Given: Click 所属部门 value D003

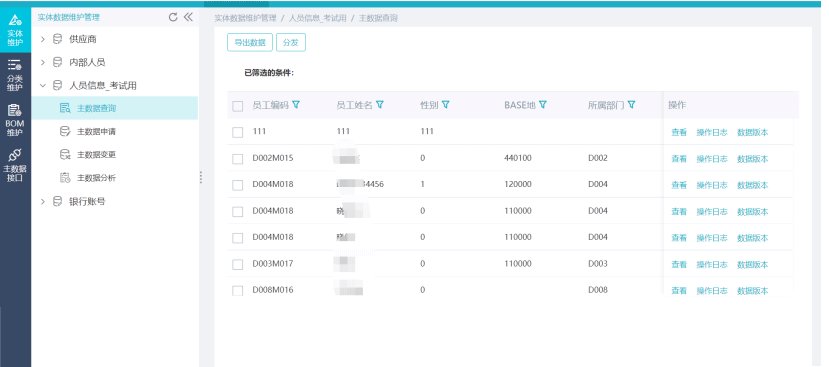Looking at the screenshot, I should coord(598,263).
